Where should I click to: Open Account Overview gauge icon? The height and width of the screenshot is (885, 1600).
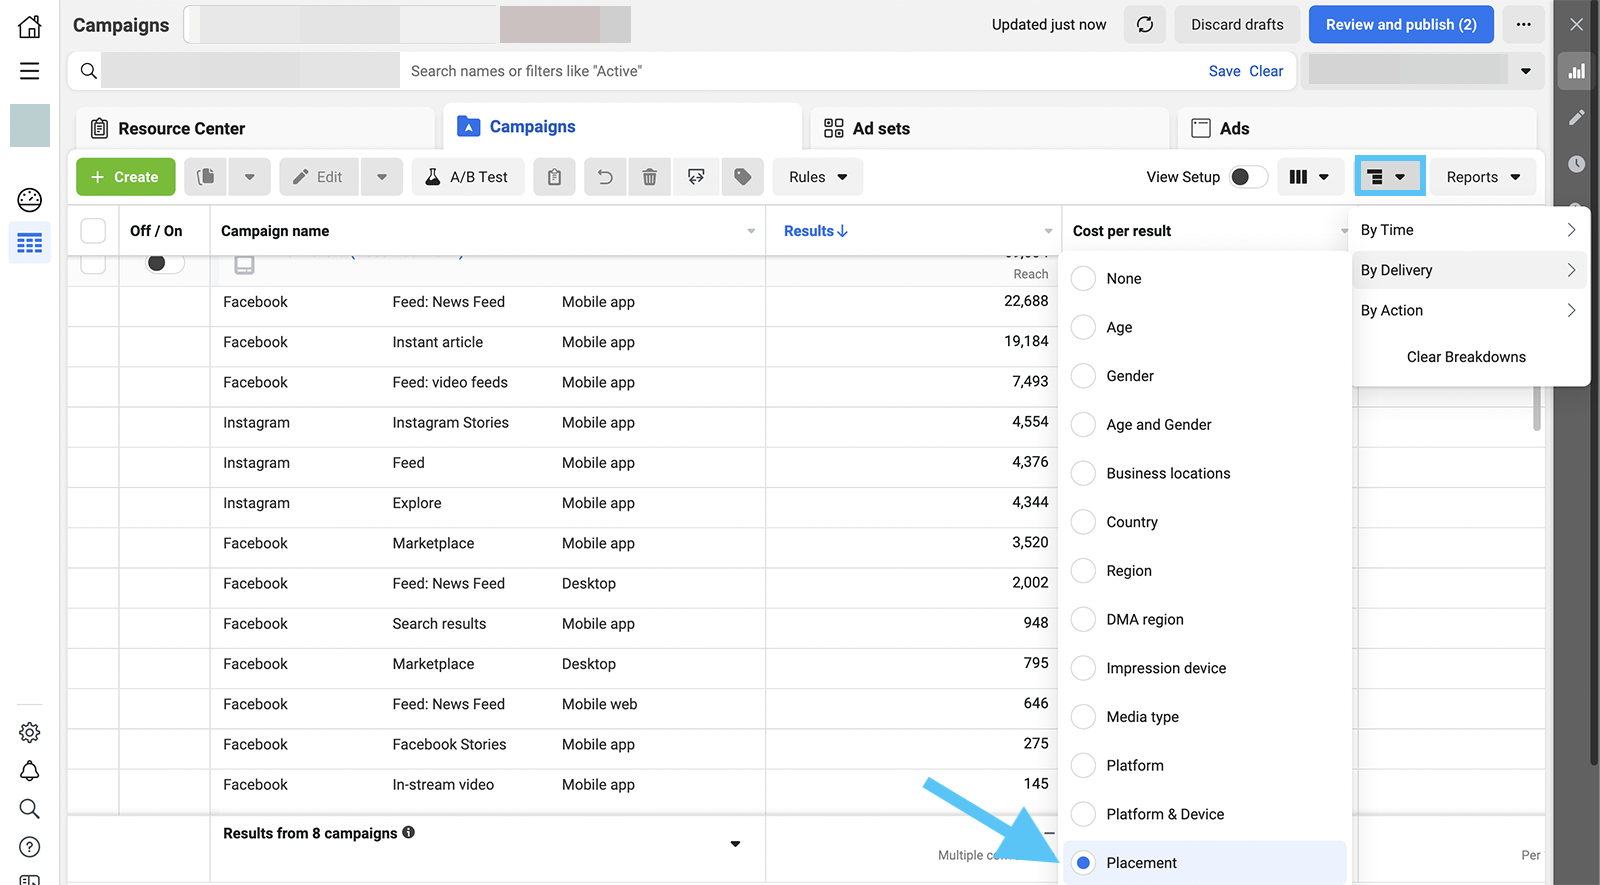(x=30, y=200)
